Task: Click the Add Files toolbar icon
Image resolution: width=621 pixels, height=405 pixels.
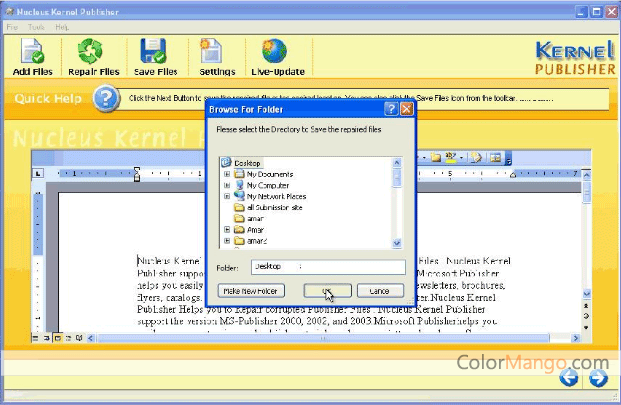Action: click(32, 57)
